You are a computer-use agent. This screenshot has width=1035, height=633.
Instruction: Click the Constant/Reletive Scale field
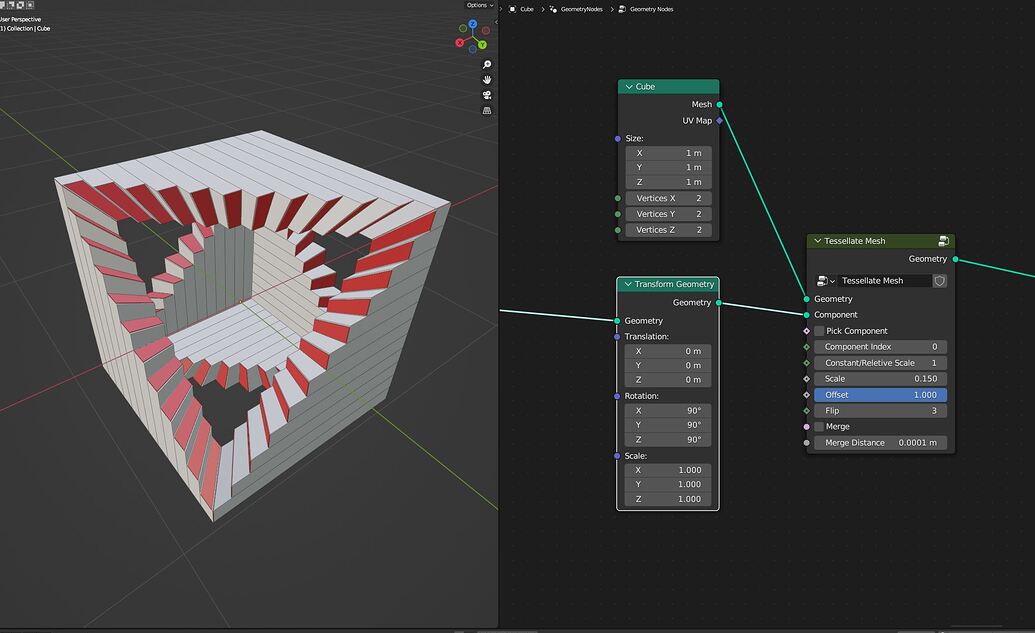(881, 363)
